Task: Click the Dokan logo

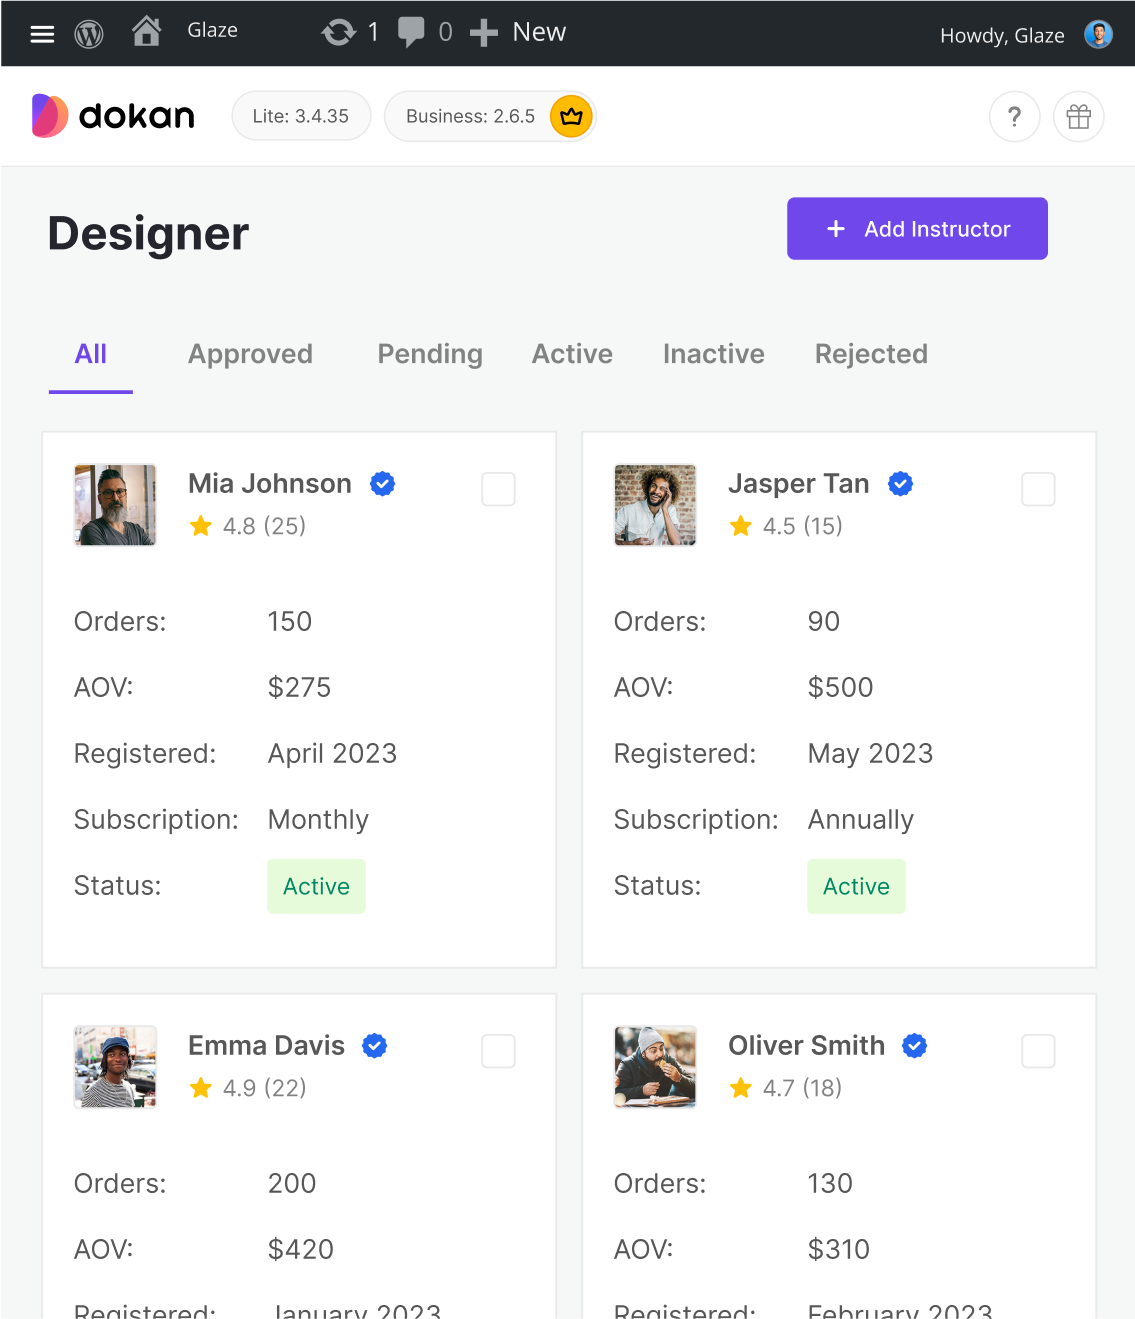Action: pyautogui.click(x=113, y=116)
